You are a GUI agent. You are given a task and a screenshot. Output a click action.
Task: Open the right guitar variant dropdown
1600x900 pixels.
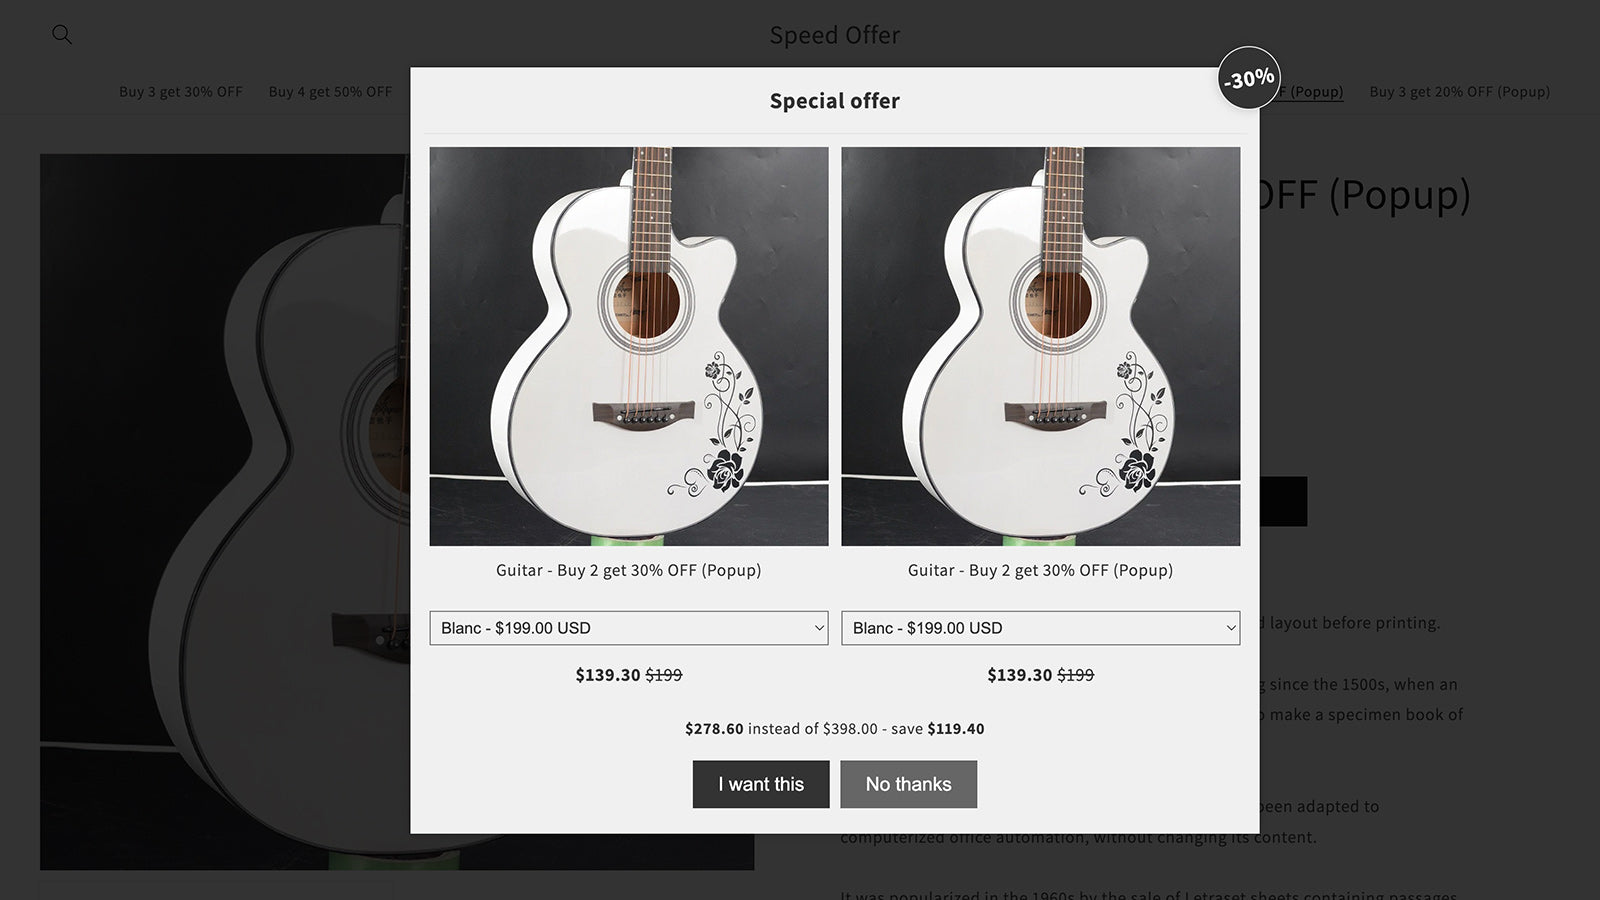(1040, 628)
